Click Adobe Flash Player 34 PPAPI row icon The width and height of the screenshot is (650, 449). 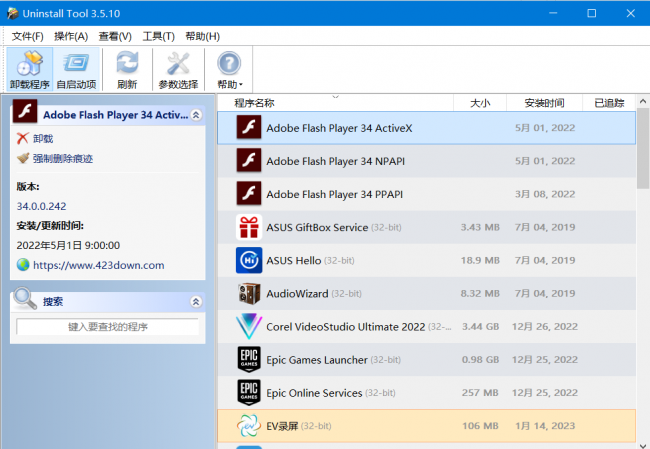(x=249, y=194)
